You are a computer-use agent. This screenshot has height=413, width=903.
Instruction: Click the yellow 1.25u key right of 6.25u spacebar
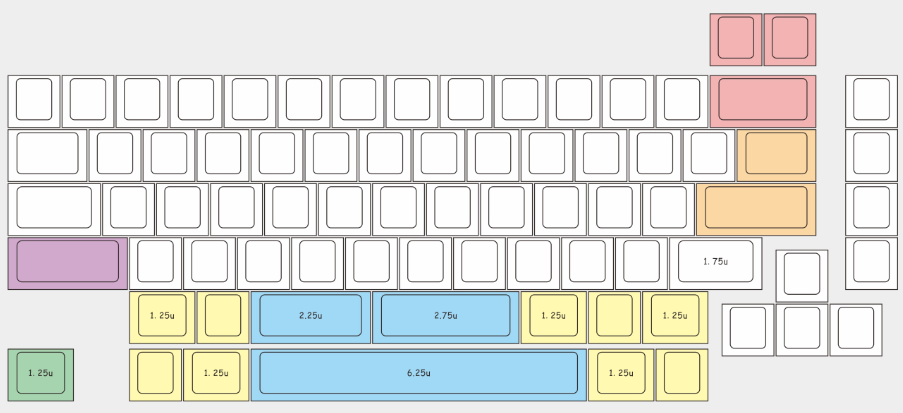pos(621,374)
